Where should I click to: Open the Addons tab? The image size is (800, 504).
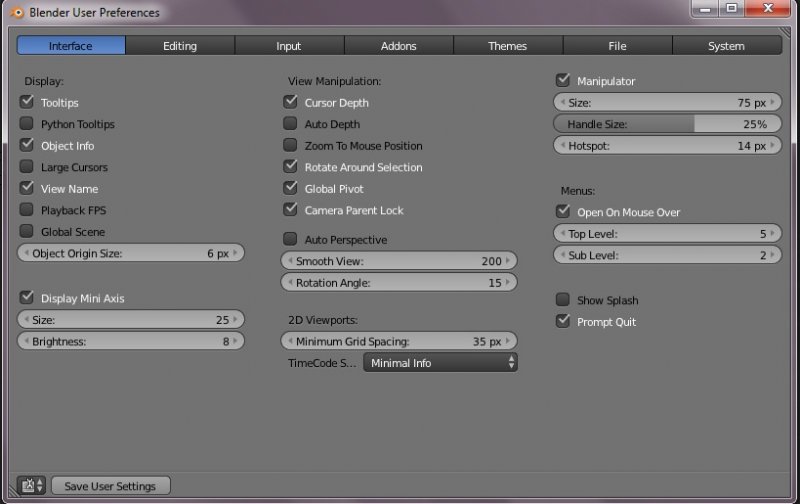[x=398, y=46]
